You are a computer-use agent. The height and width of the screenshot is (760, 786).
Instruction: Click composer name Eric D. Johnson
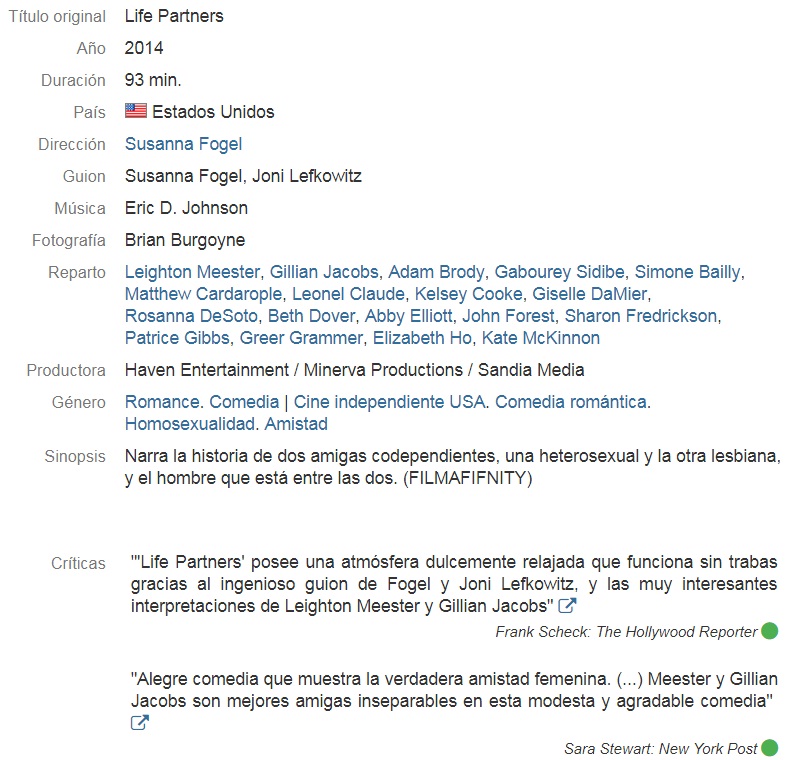coord(186,208)
